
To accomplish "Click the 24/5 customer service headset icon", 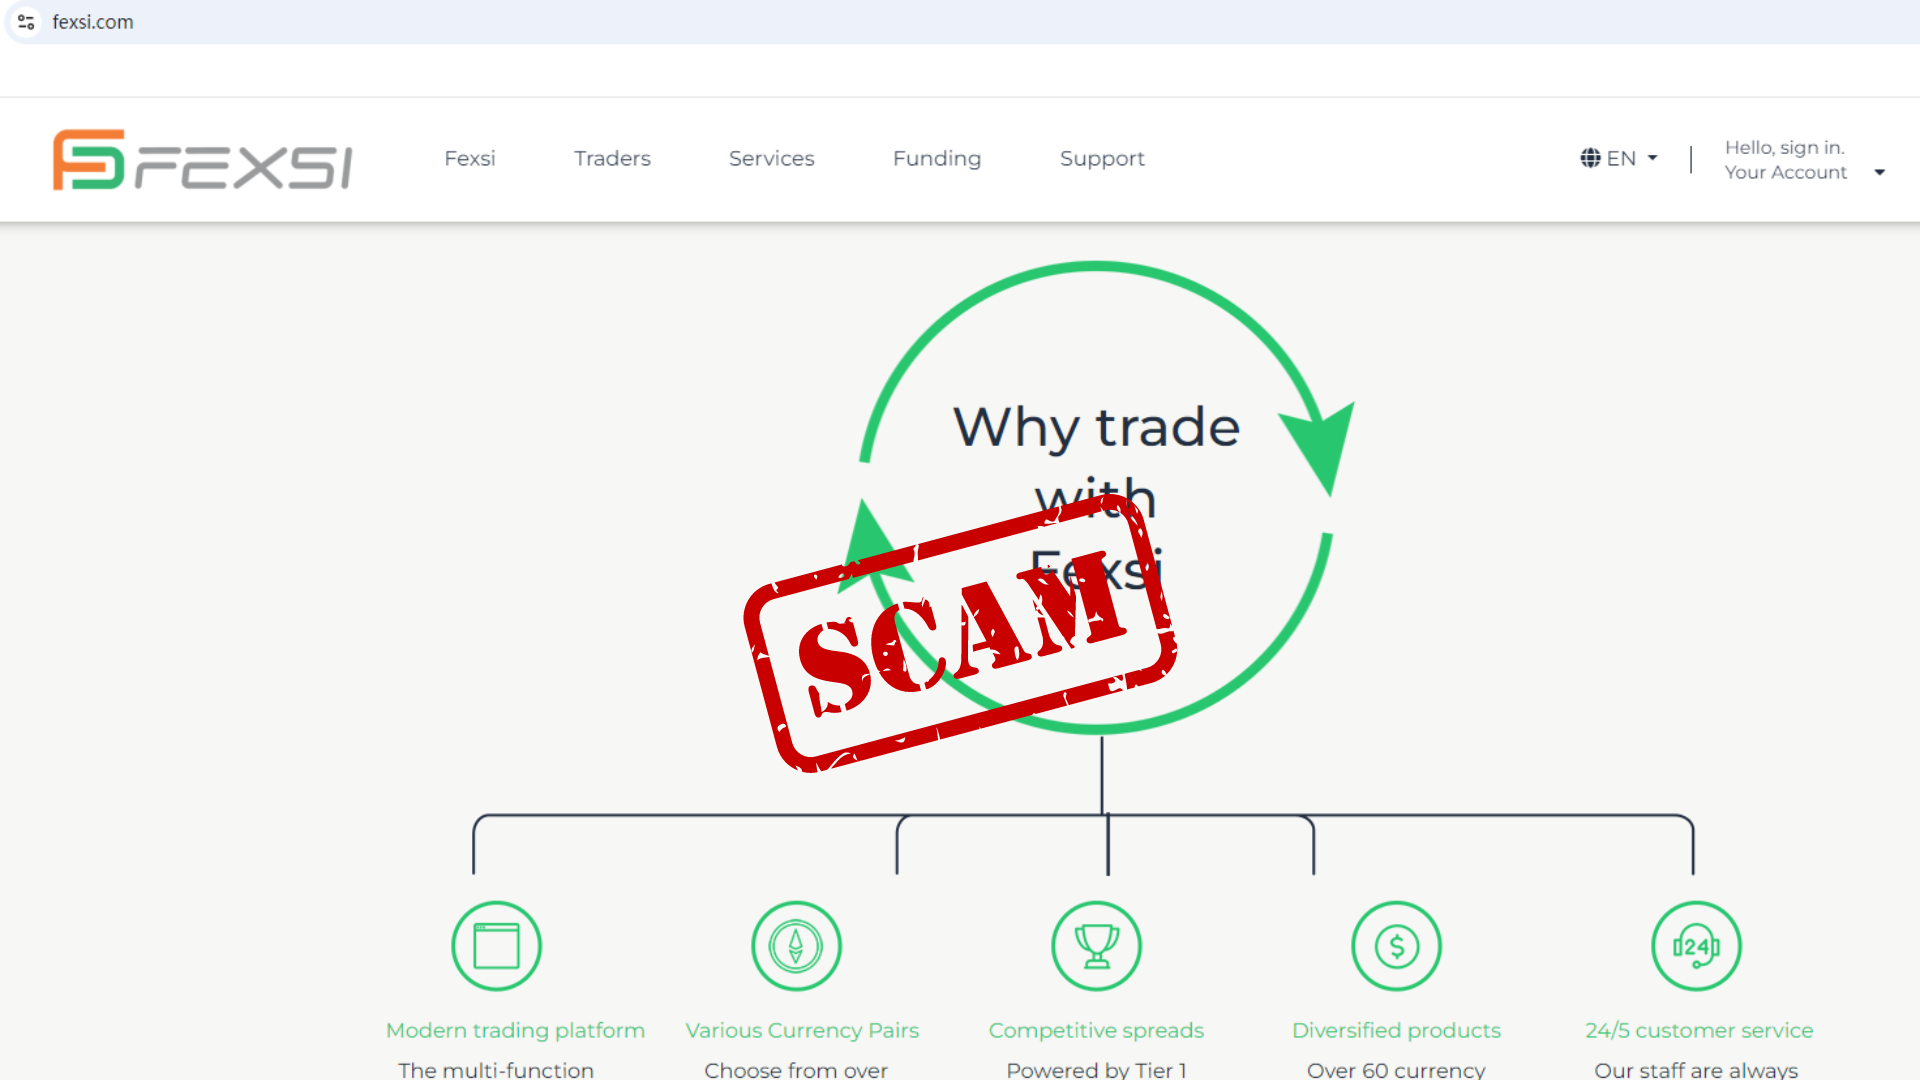I will [x=1696, y=946].
